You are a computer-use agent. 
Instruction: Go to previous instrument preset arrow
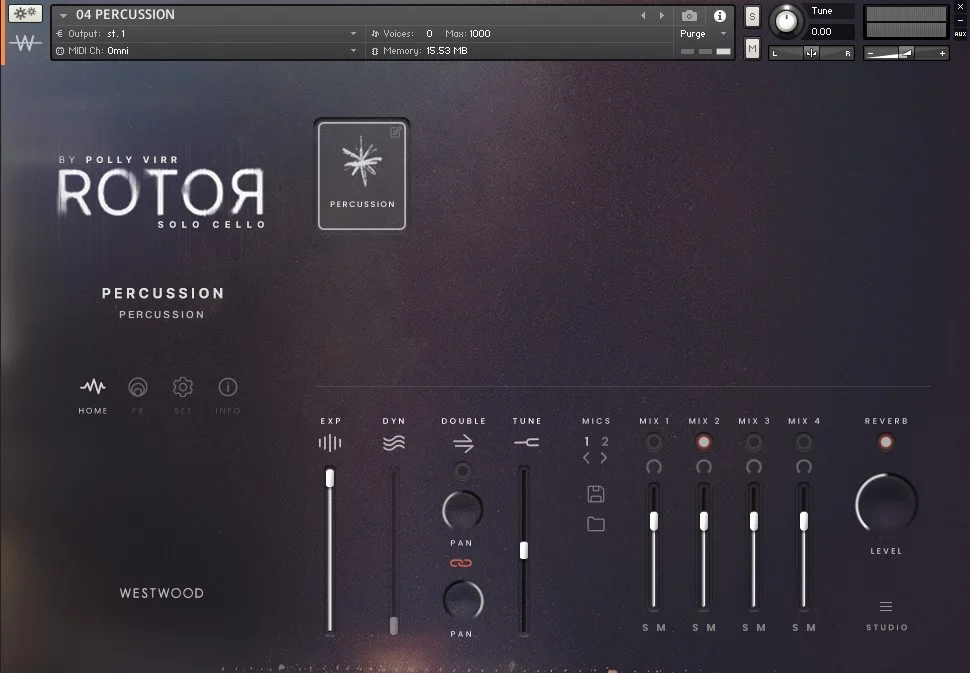coord(643,15)
